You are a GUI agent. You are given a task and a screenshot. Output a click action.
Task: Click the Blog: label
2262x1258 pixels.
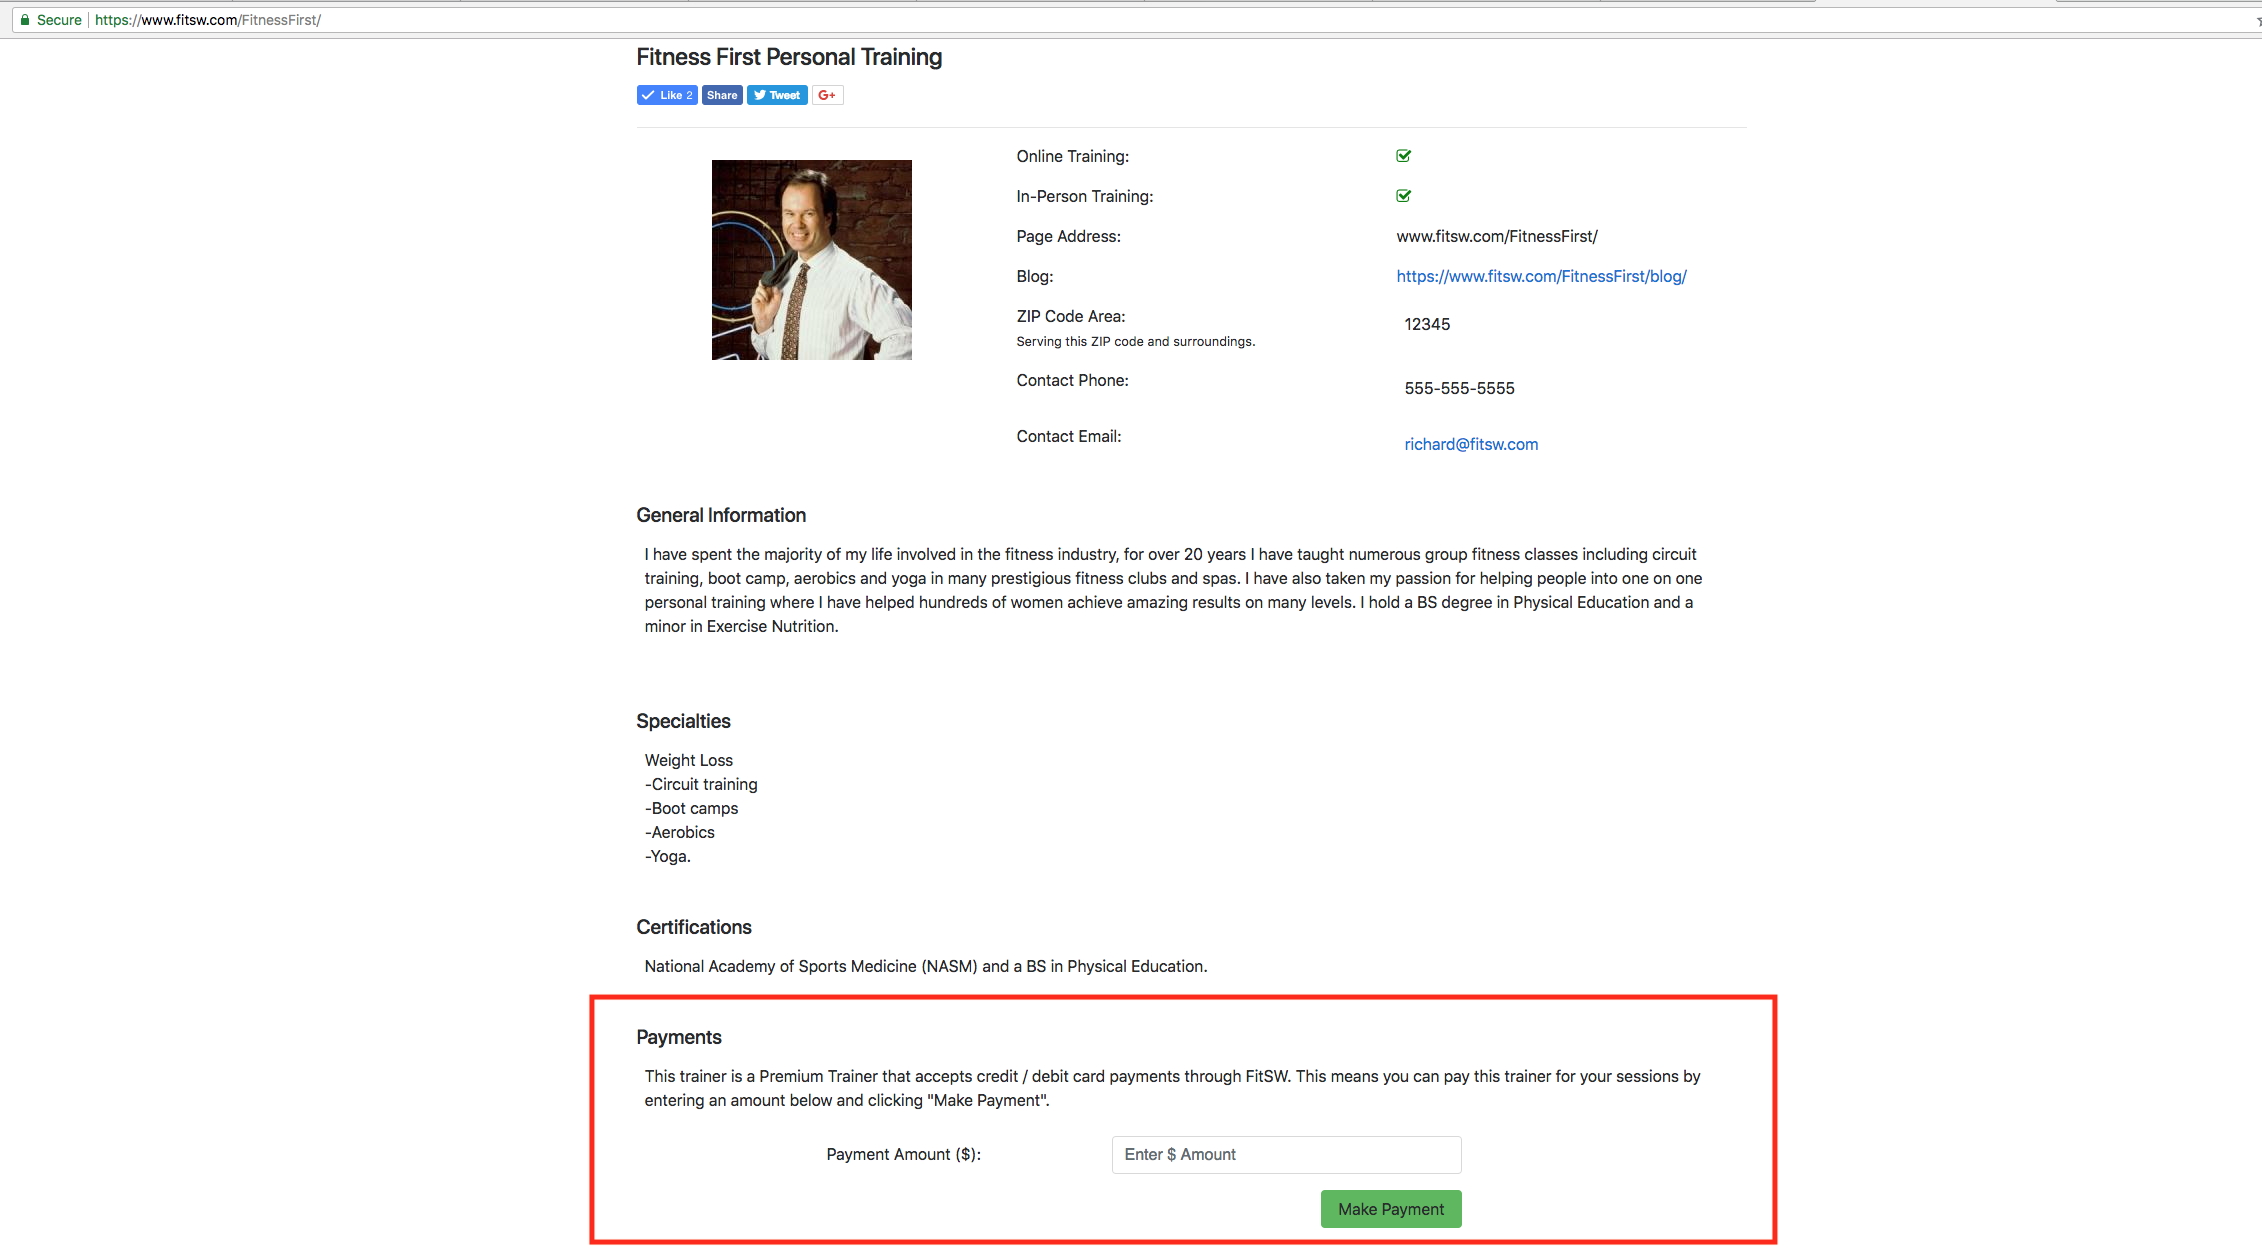tap(1035, 276)
